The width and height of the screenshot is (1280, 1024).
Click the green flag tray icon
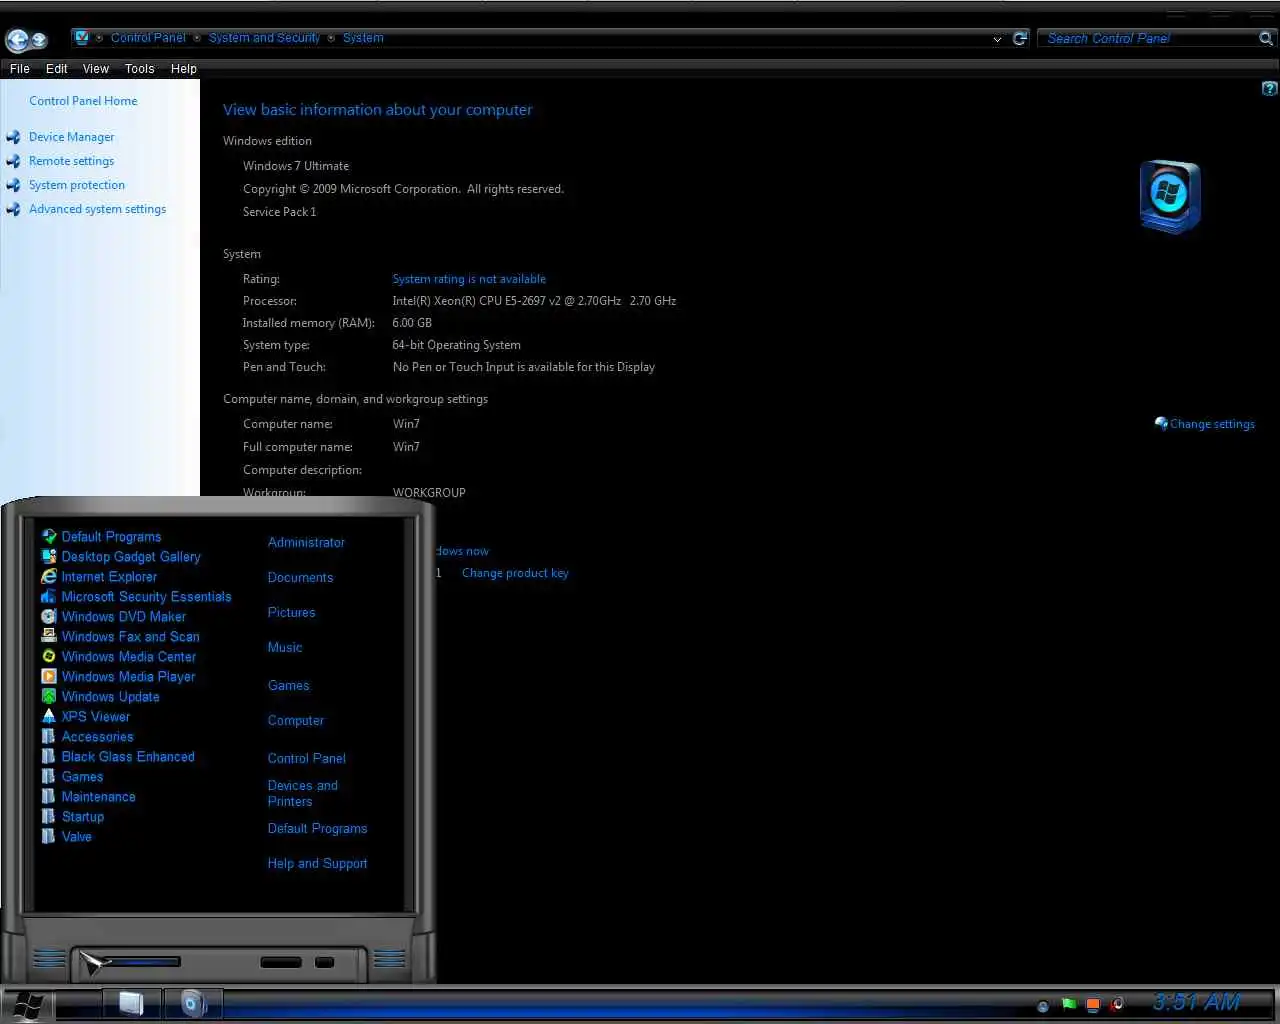(1069, 1004)
